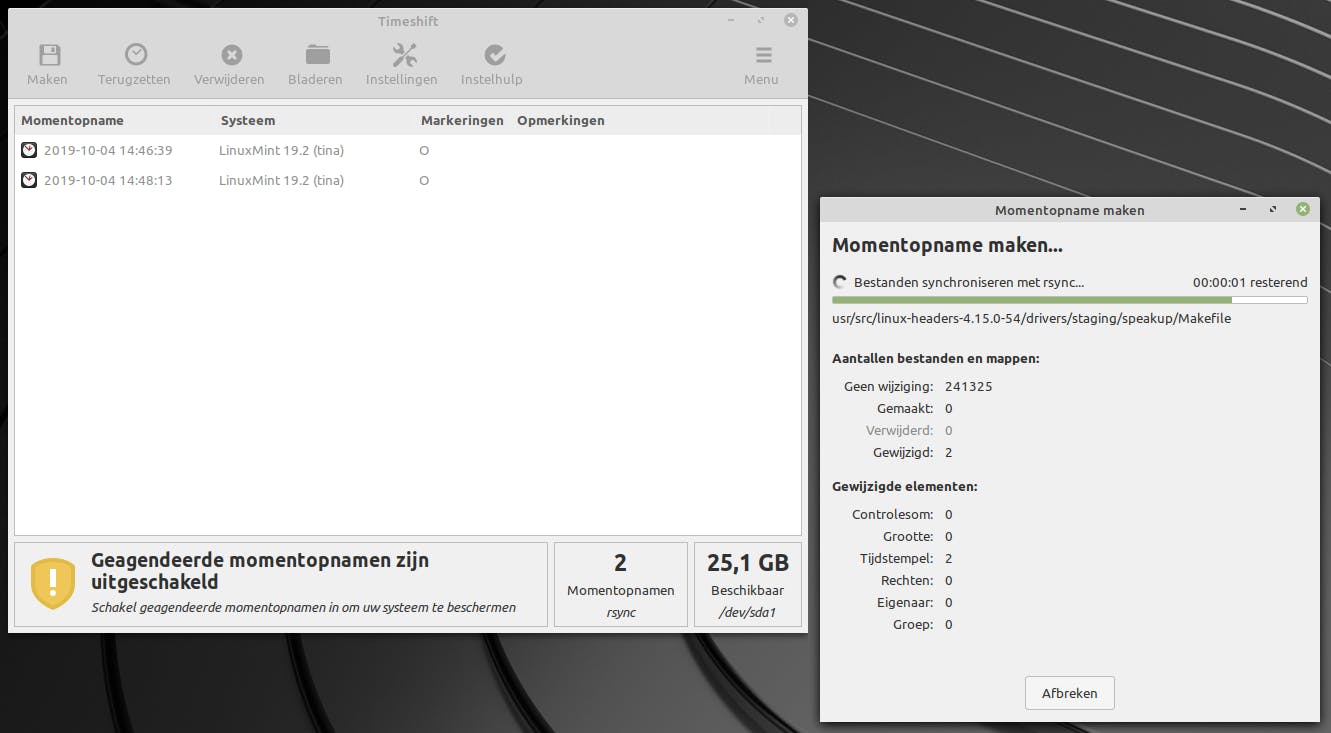Viewport: 1331px width, 733px height.
Task: Click the Terugzetten (restore) clock icon
Action: click(135, 55)
